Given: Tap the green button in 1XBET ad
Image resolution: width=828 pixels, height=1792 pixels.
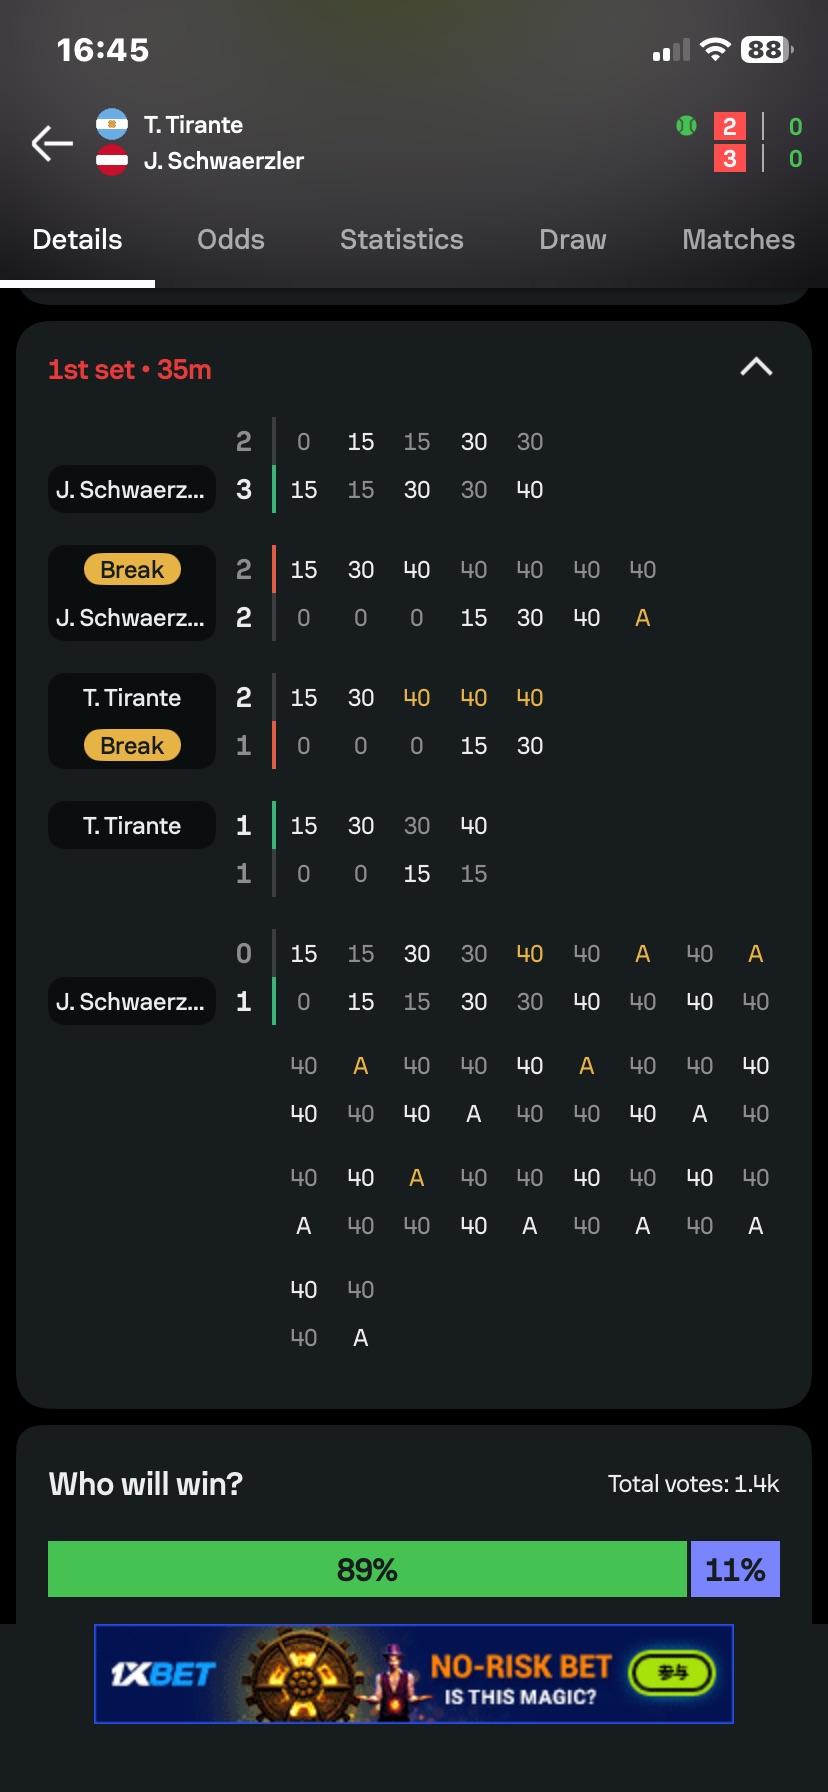Looking at the screenshot, I should (x=672, y=1672).
